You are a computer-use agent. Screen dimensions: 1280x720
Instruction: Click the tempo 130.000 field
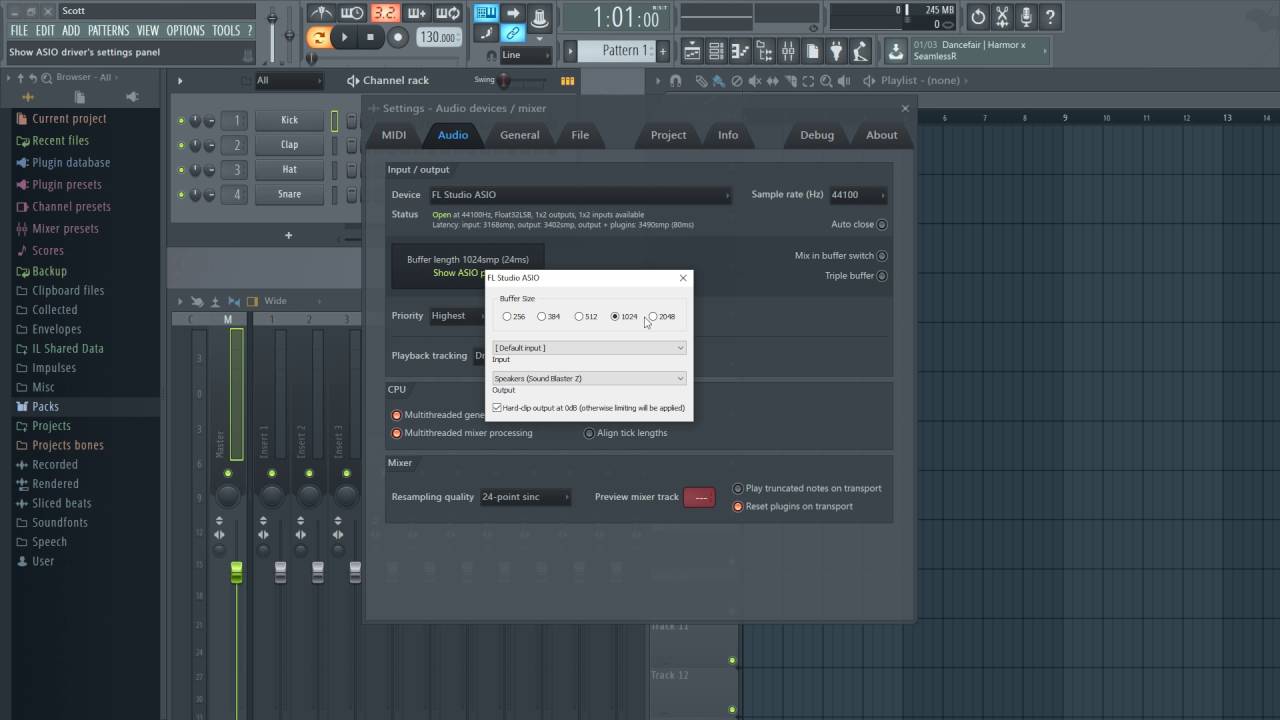439,38
